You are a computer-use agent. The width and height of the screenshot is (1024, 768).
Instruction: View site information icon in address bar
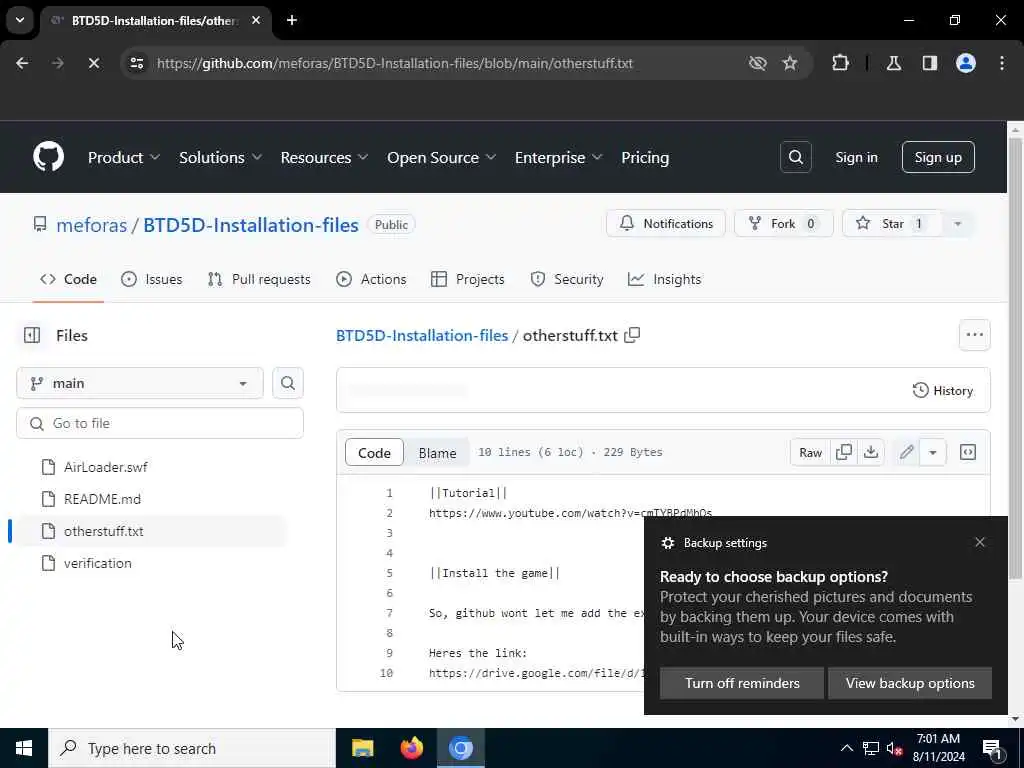pyautogui.click(x=136, y=63)
